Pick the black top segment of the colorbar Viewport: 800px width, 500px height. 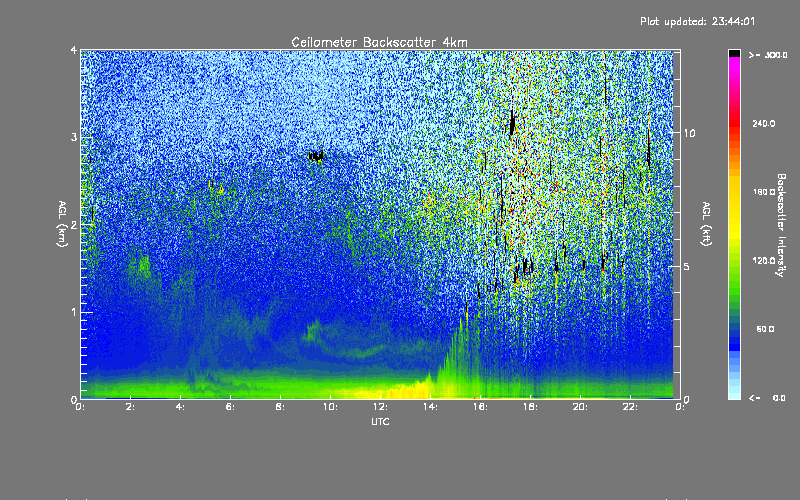(x=734, y=53)
